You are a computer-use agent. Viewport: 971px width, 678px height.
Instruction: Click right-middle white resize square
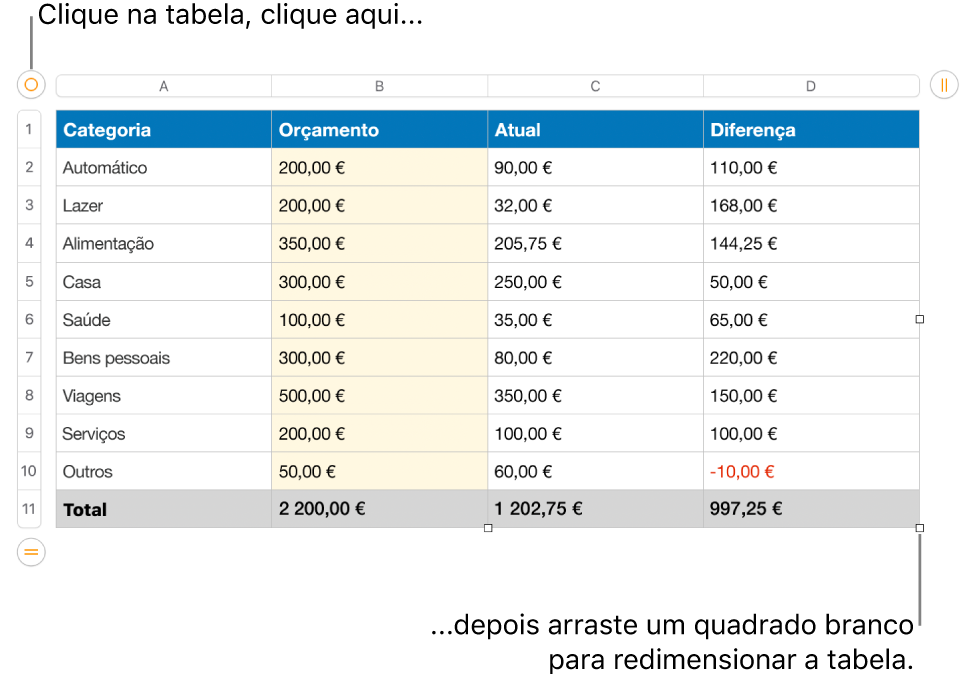920,319
